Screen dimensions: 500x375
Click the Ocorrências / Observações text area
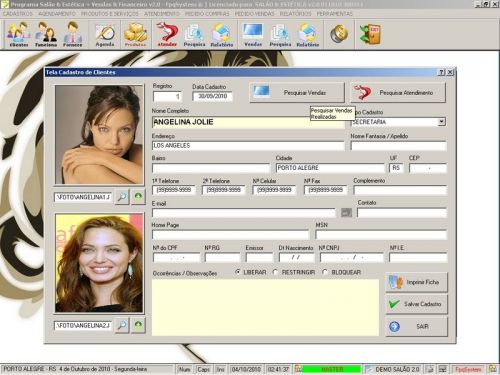tap(265, 307)
